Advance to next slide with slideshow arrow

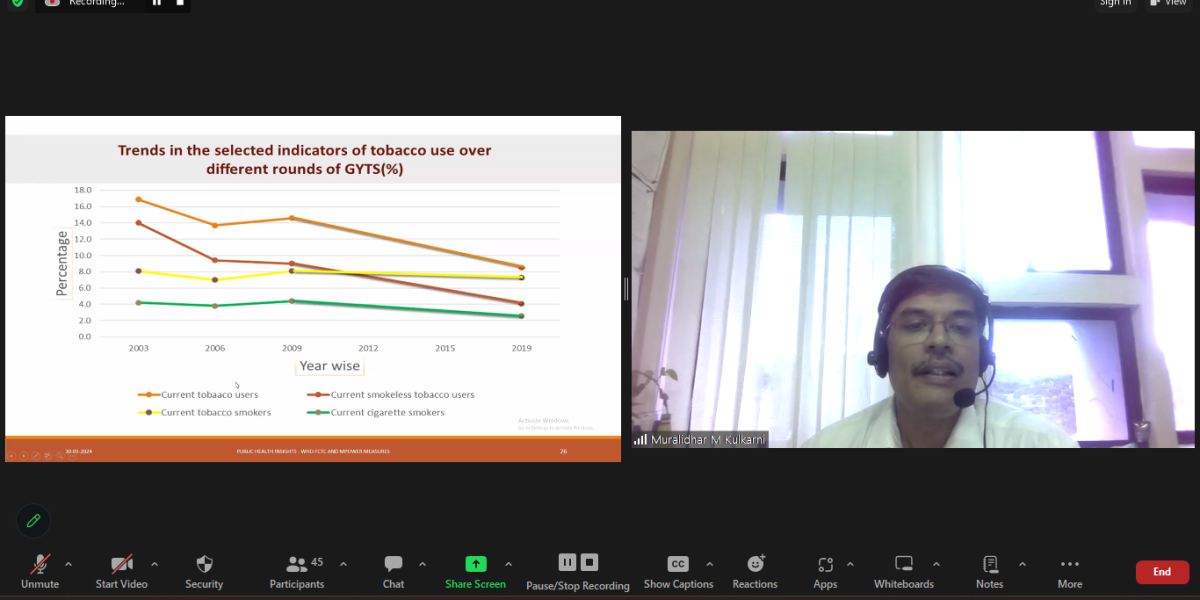coord(23,456)
